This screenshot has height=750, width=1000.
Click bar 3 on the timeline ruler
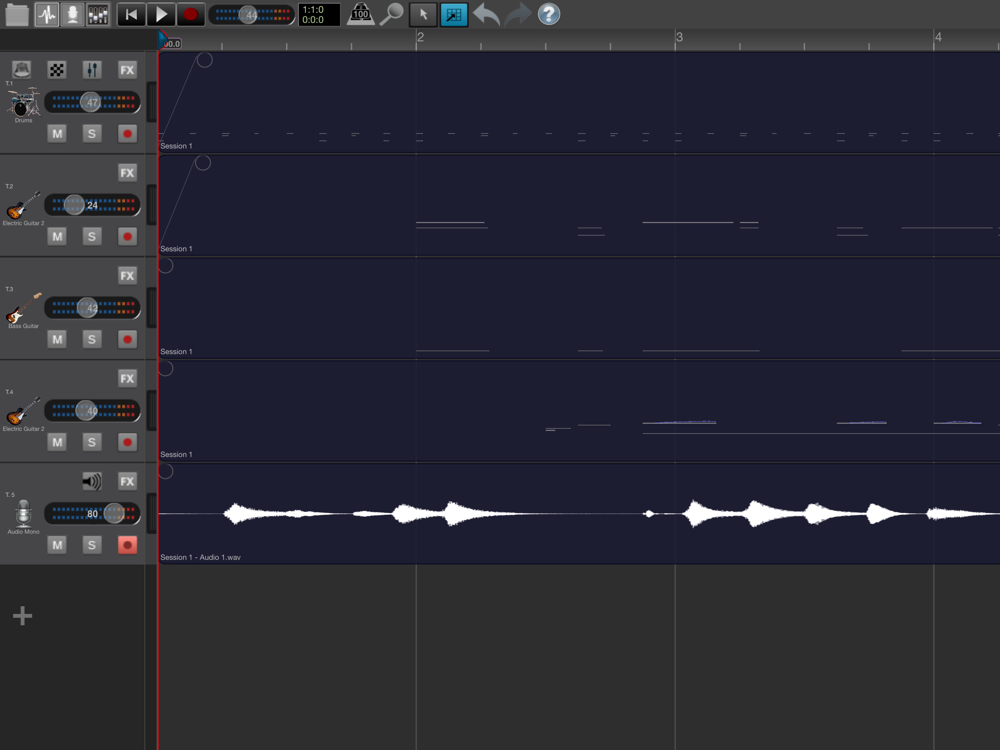click(x=679, y=37)
